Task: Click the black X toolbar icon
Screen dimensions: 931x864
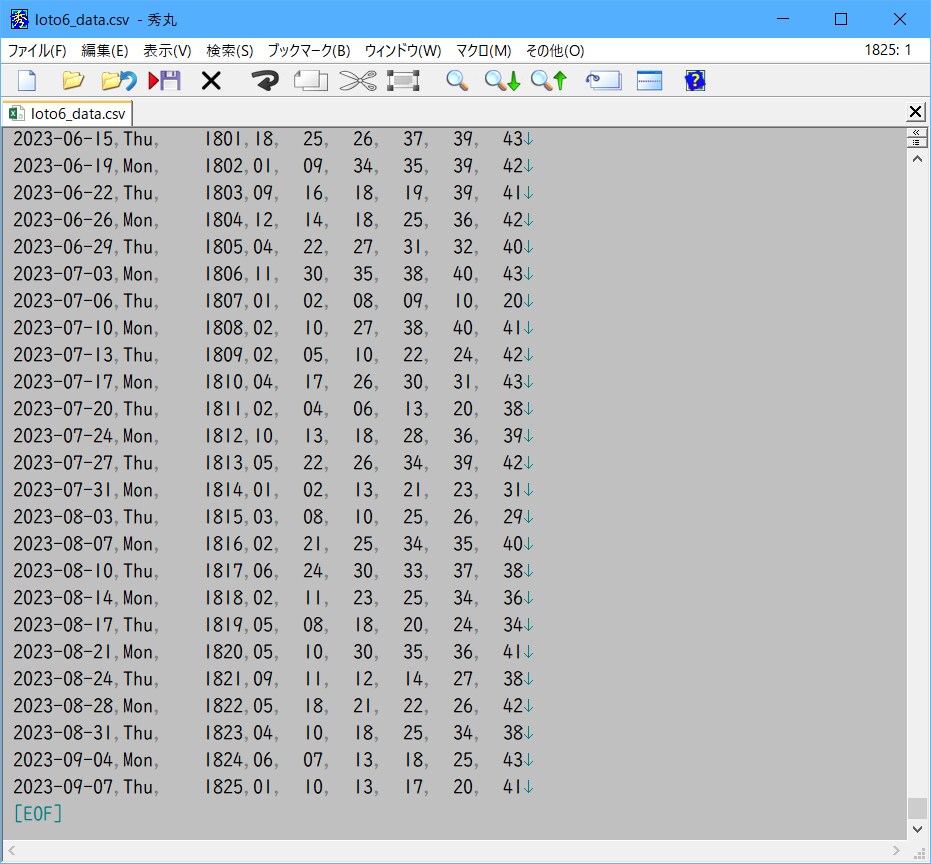Action: coord(211,80)
